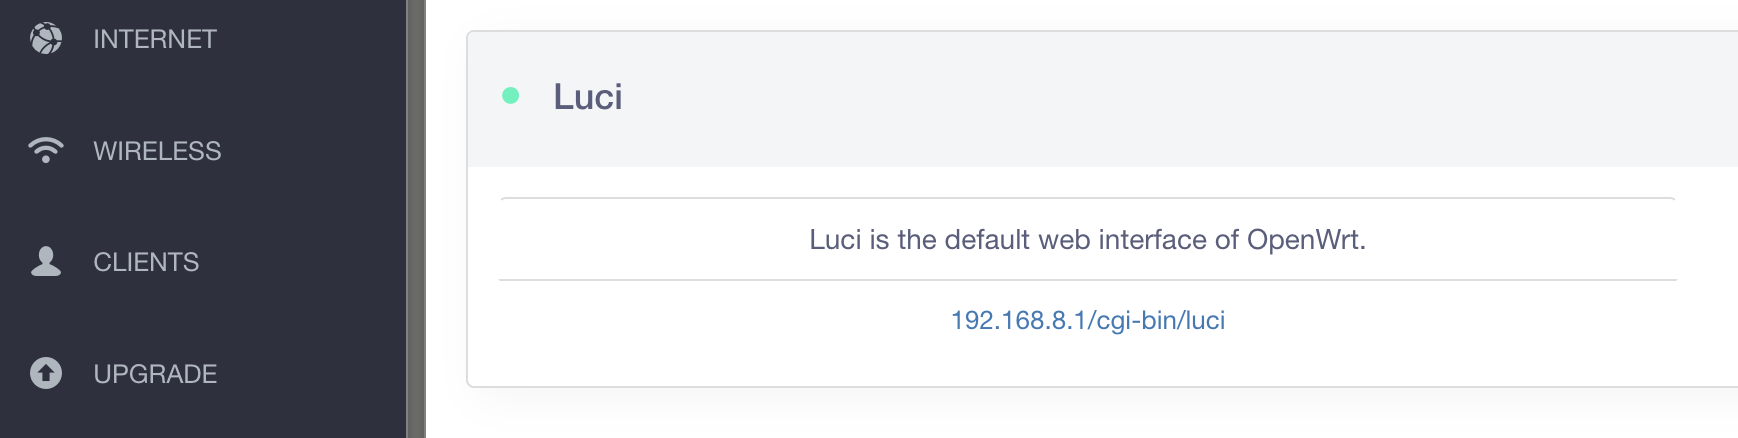The width and height of the screenshot is (1738, 438).
Task: Click the green status dot beside Luci
Action: pos(510,96)
